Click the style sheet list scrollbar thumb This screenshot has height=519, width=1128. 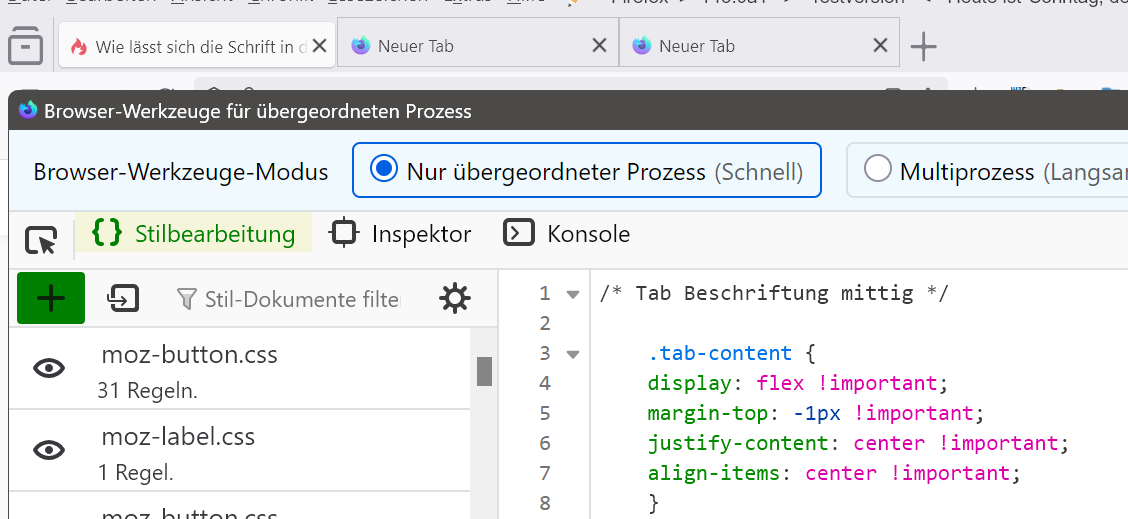[484, 371]
